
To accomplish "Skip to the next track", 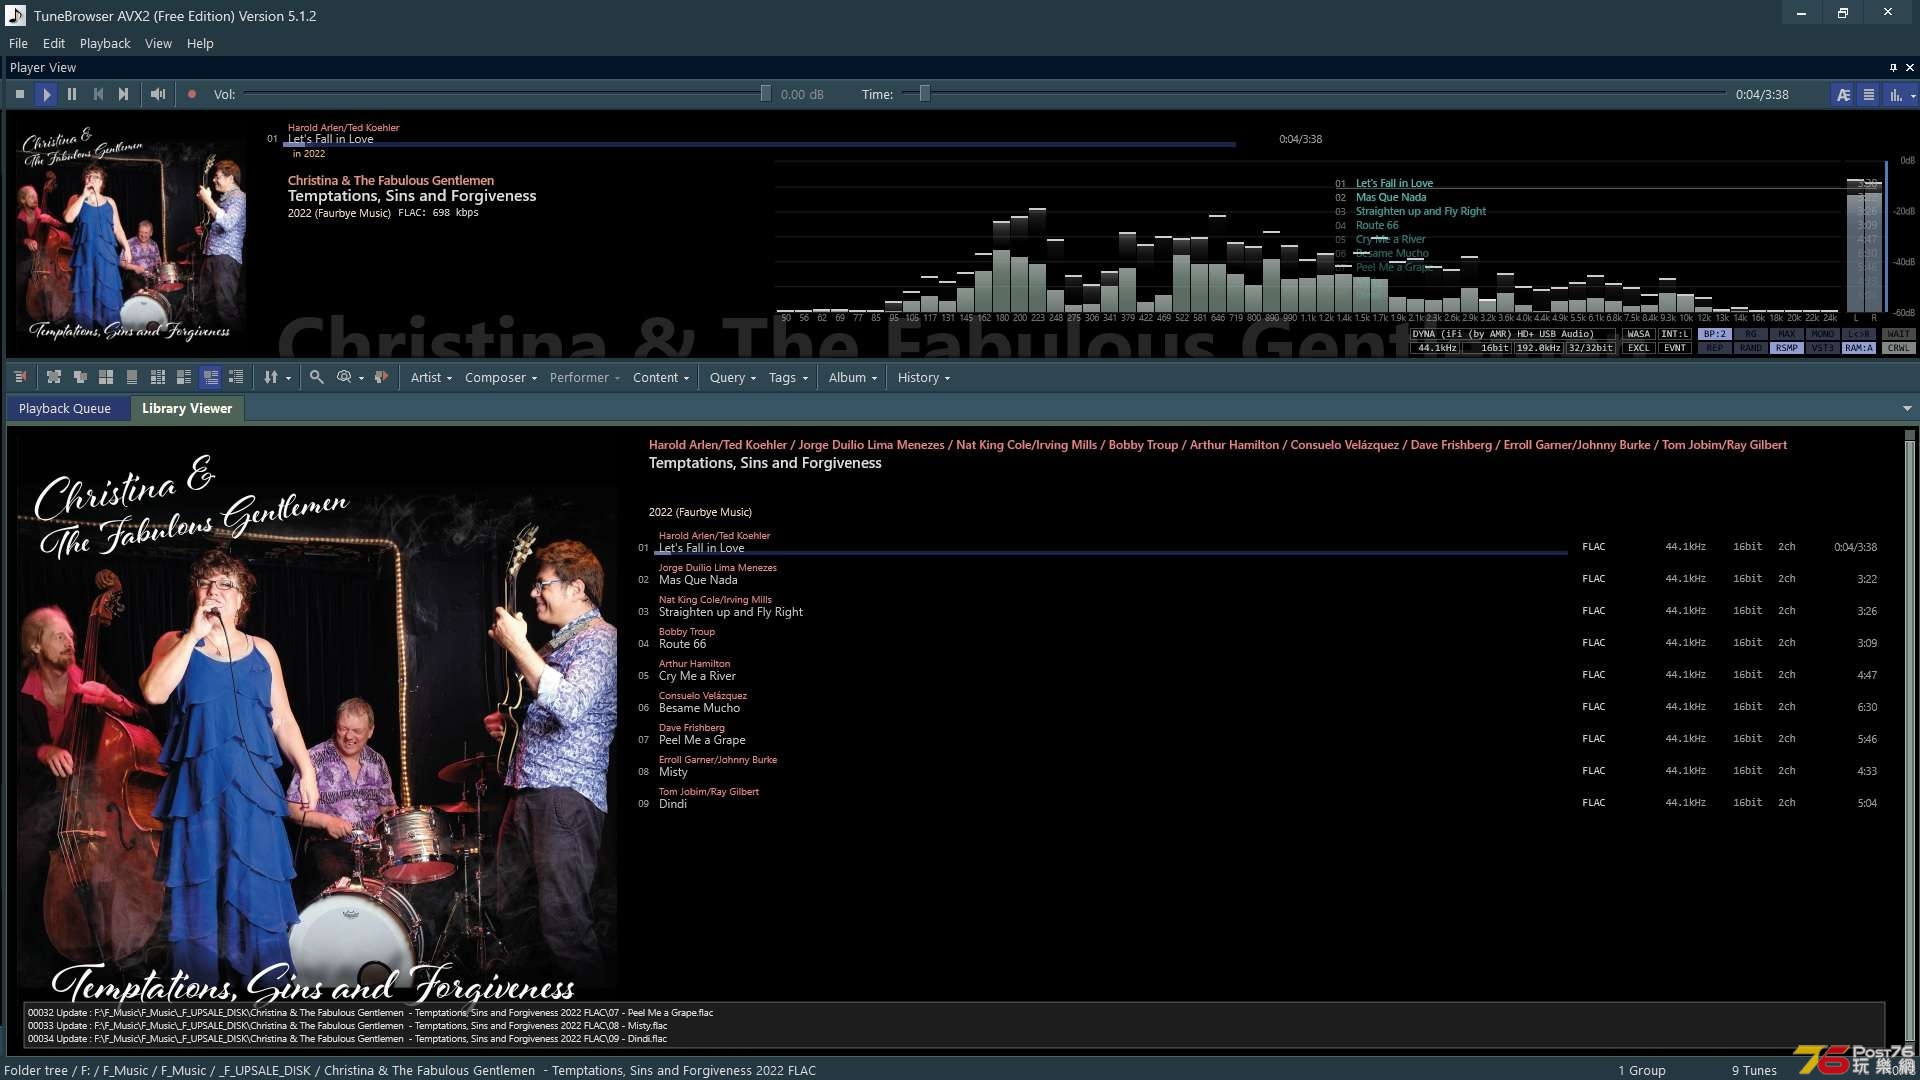I will 124,94.
